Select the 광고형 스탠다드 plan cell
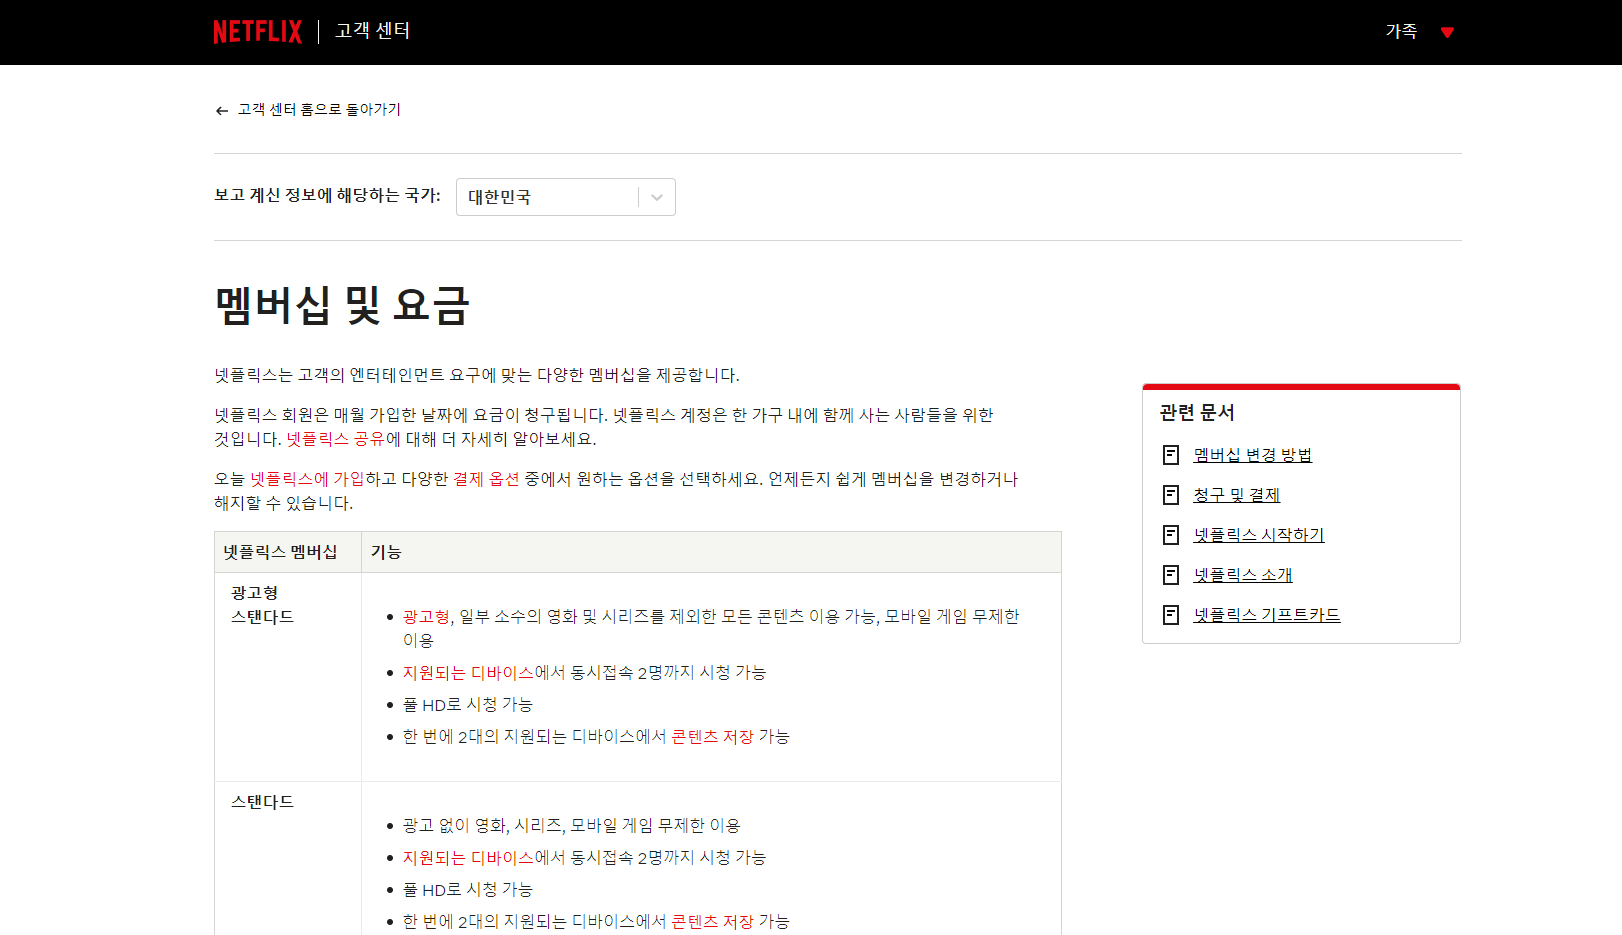The image size is (1622, 935). pos(288,677)
